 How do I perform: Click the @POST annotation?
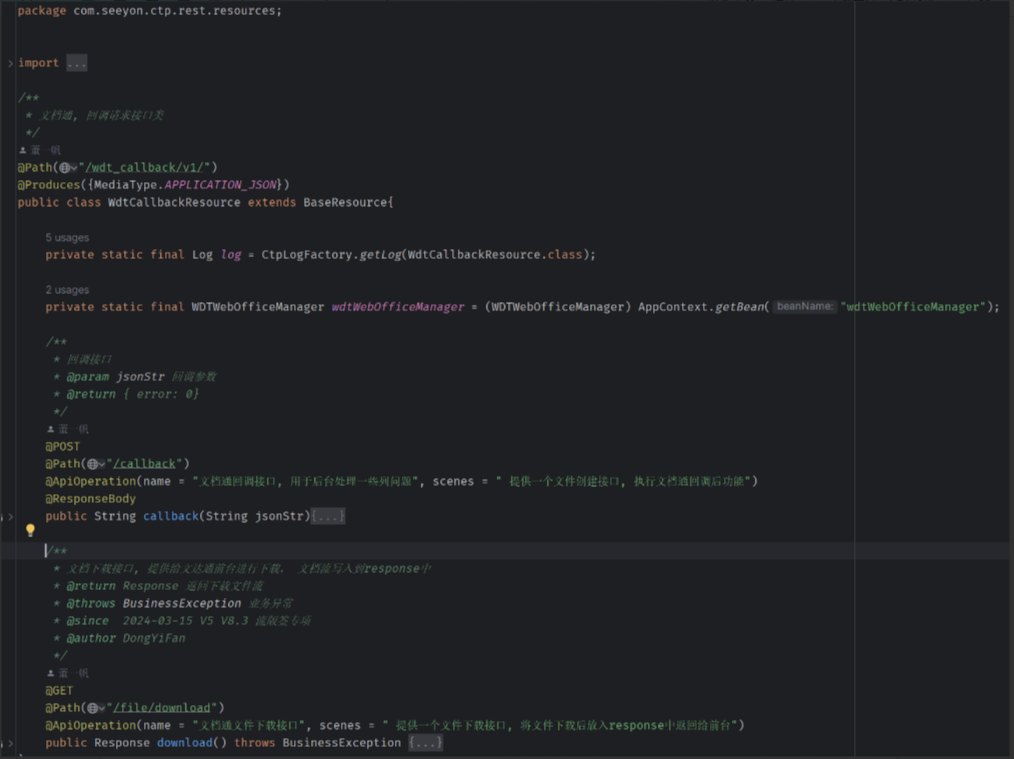tap(63, 447)
